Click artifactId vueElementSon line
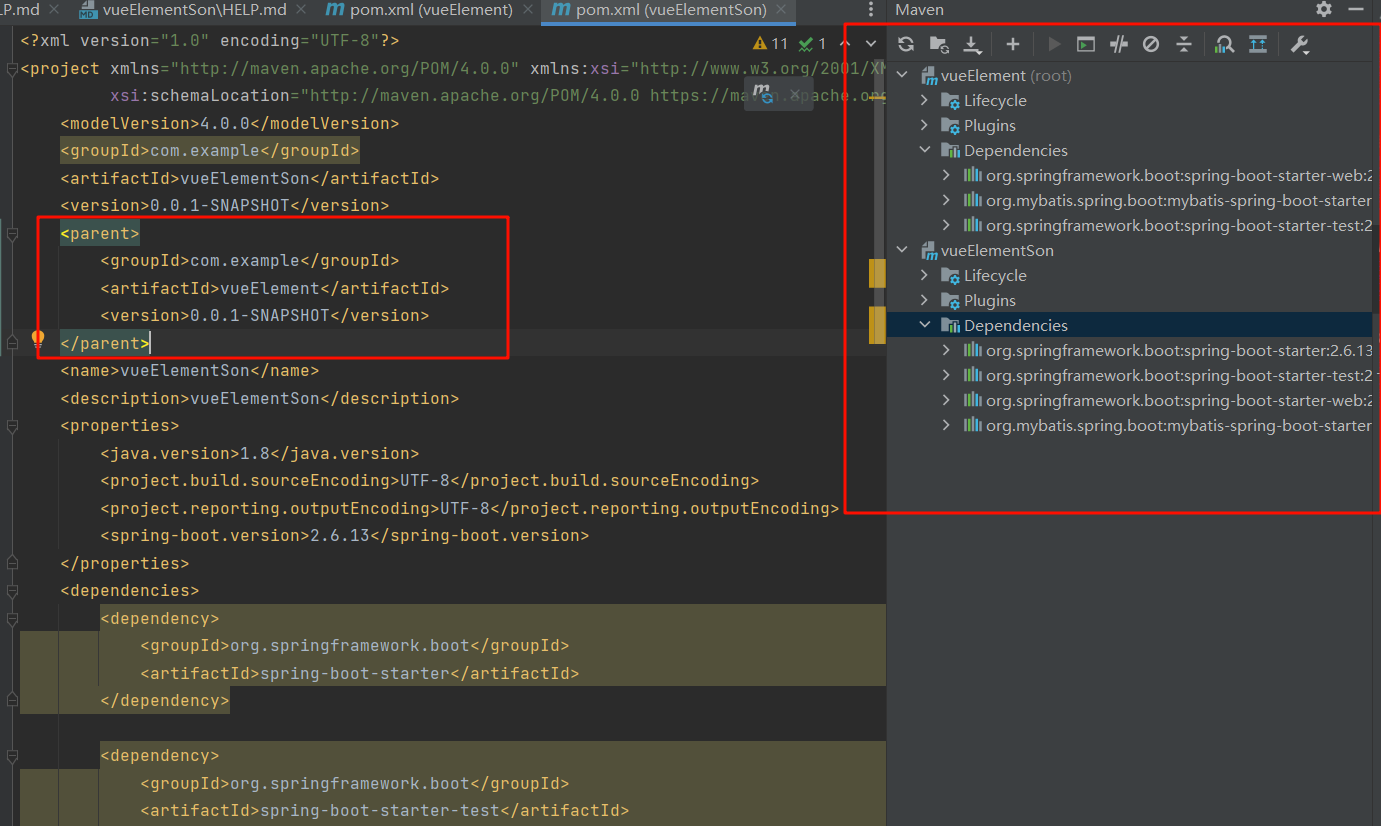The height and width of the screenshot is (826, 1381). (x=250, y=178)
